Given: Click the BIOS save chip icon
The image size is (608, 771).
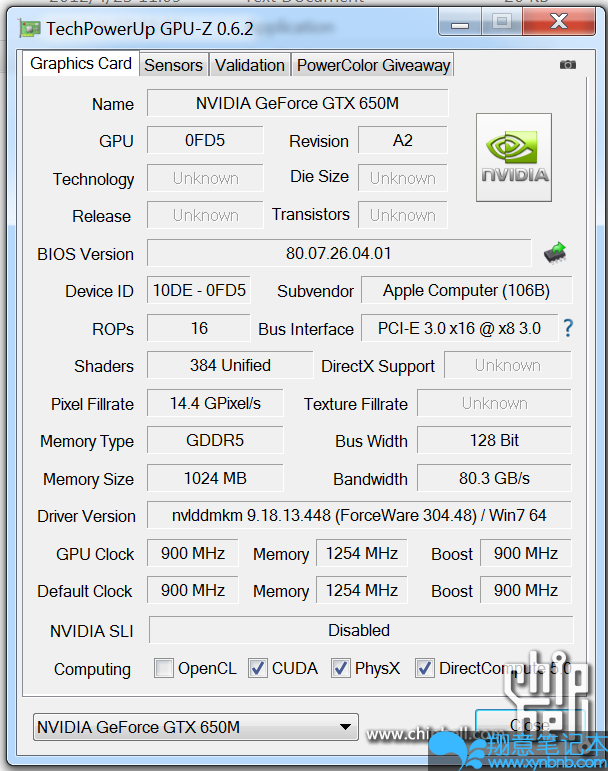Looking at the screenshot, I should (x=555, y=253).
